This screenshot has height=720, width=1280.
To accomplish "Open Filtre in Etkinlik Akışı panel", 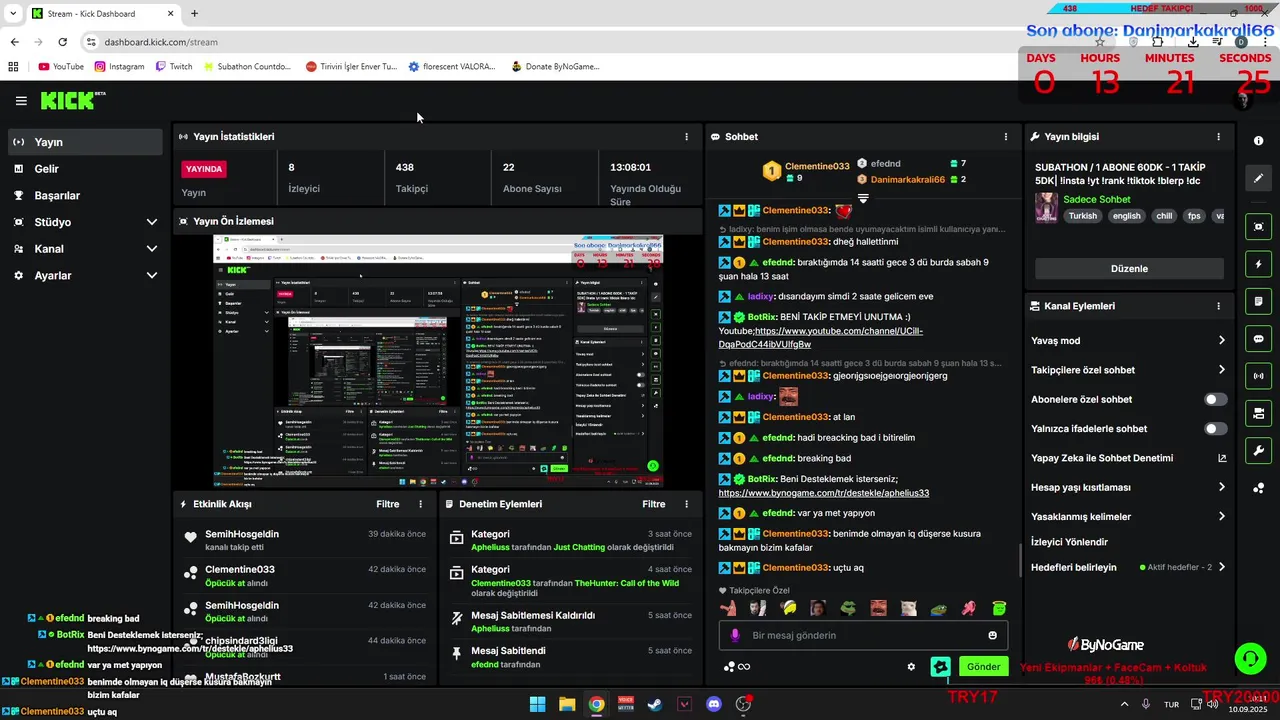I will coord(387,505).
